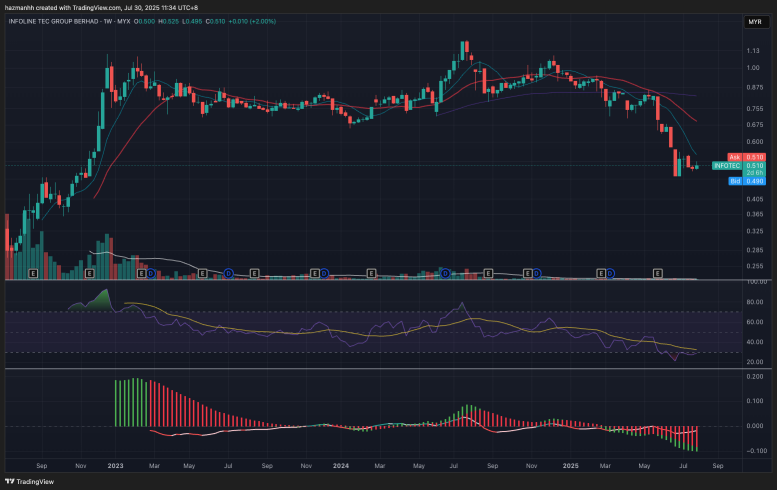Open the earnings E marker near Sep 2024
Viewport: 777px width, 490px height.
488,273
